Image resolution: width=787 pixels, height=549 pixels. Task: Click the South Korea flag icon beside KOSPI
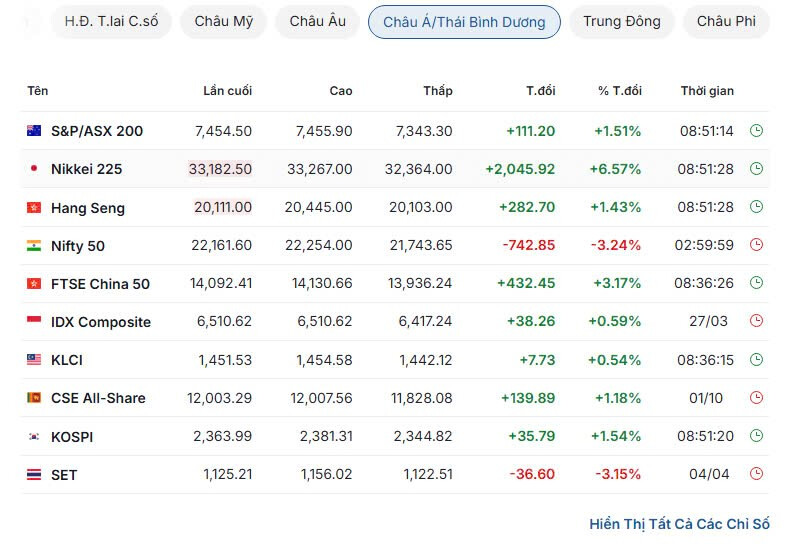pyautogui.click(x=34, y=437)
